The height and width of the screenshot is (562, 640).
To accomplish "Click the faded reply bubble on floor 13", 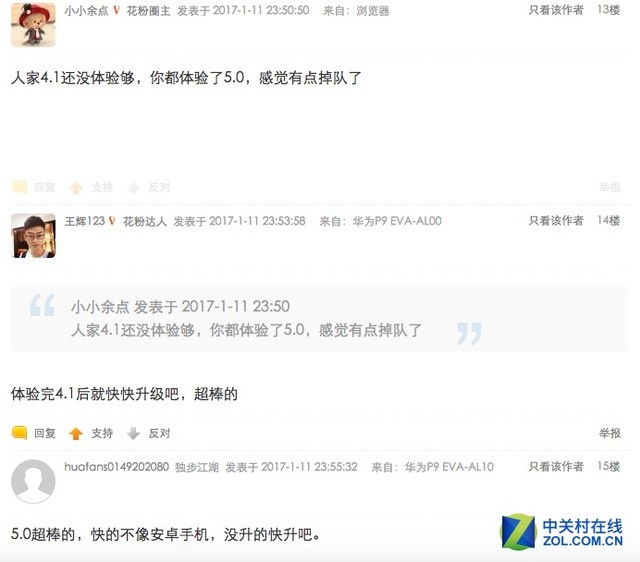I will [x=19, y=187].
